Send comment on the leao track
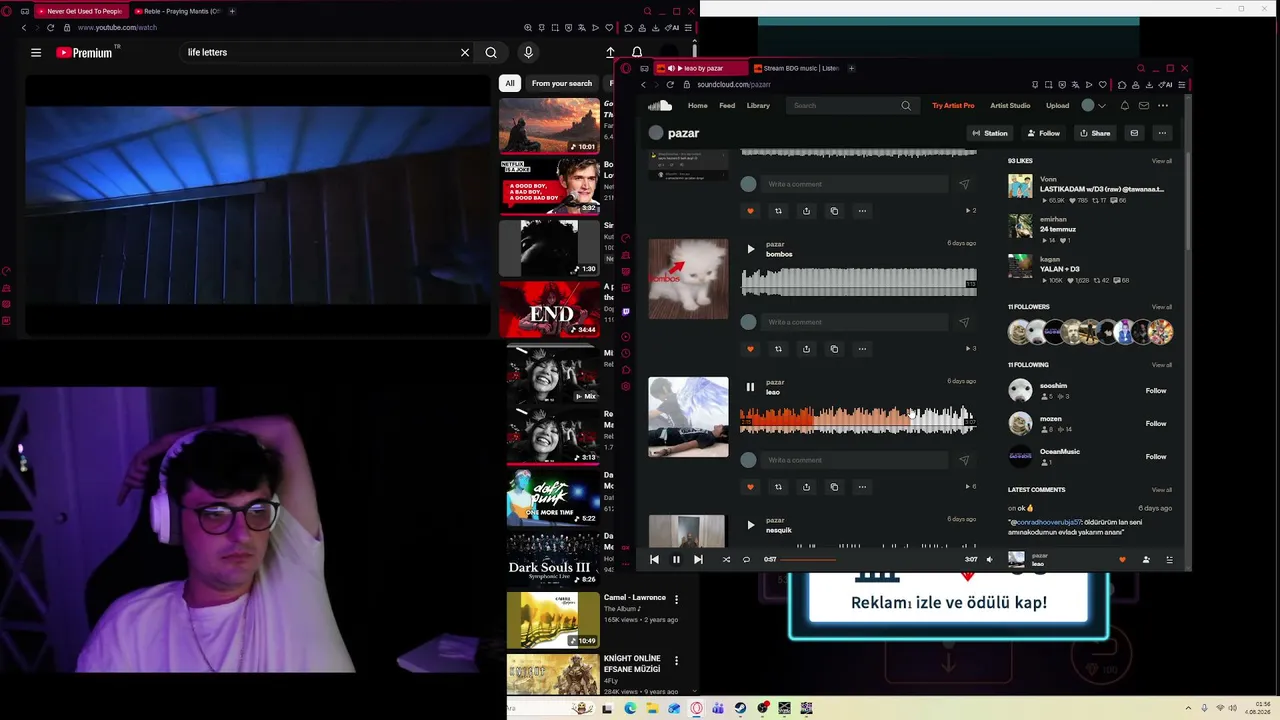This screenshot has width=1280, height=720. 964,460
